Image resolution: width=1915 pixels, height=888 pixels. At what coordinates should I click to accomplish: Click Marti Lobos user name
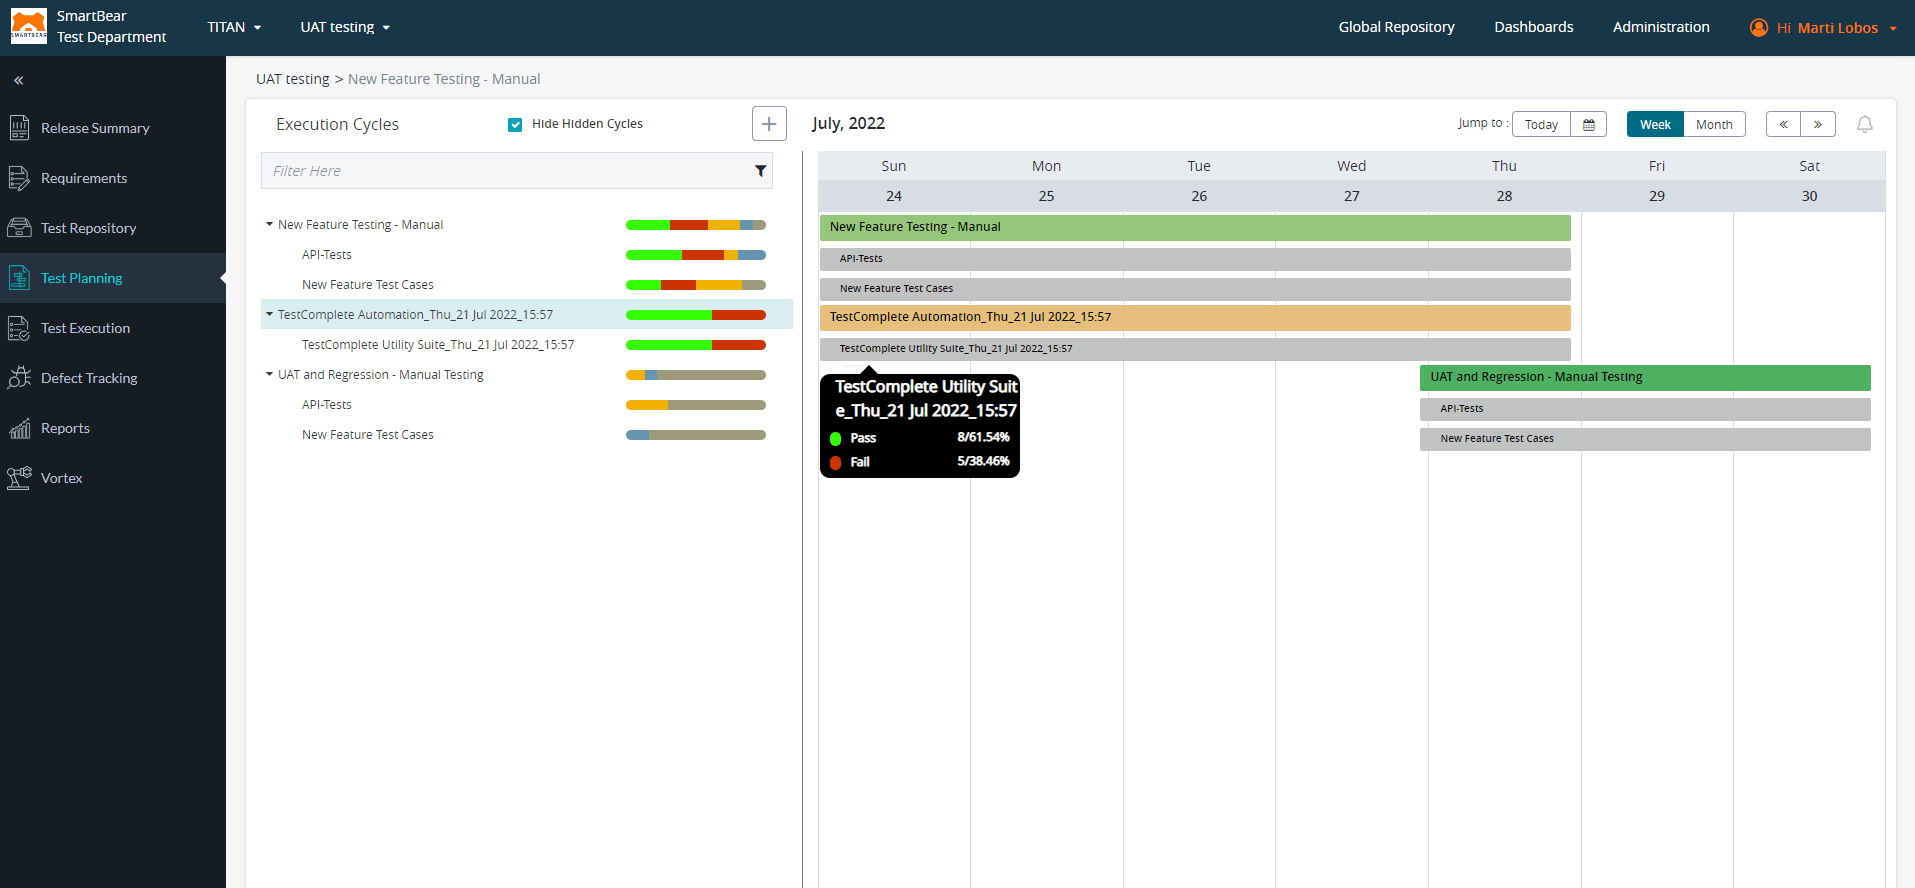pyautogui.click(x=1837, y=28)
